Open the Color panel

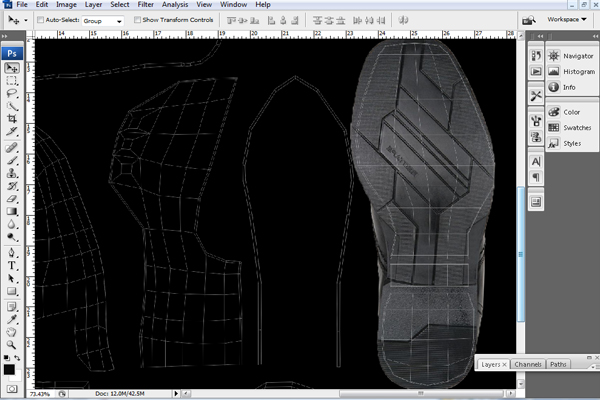(564, 112)
